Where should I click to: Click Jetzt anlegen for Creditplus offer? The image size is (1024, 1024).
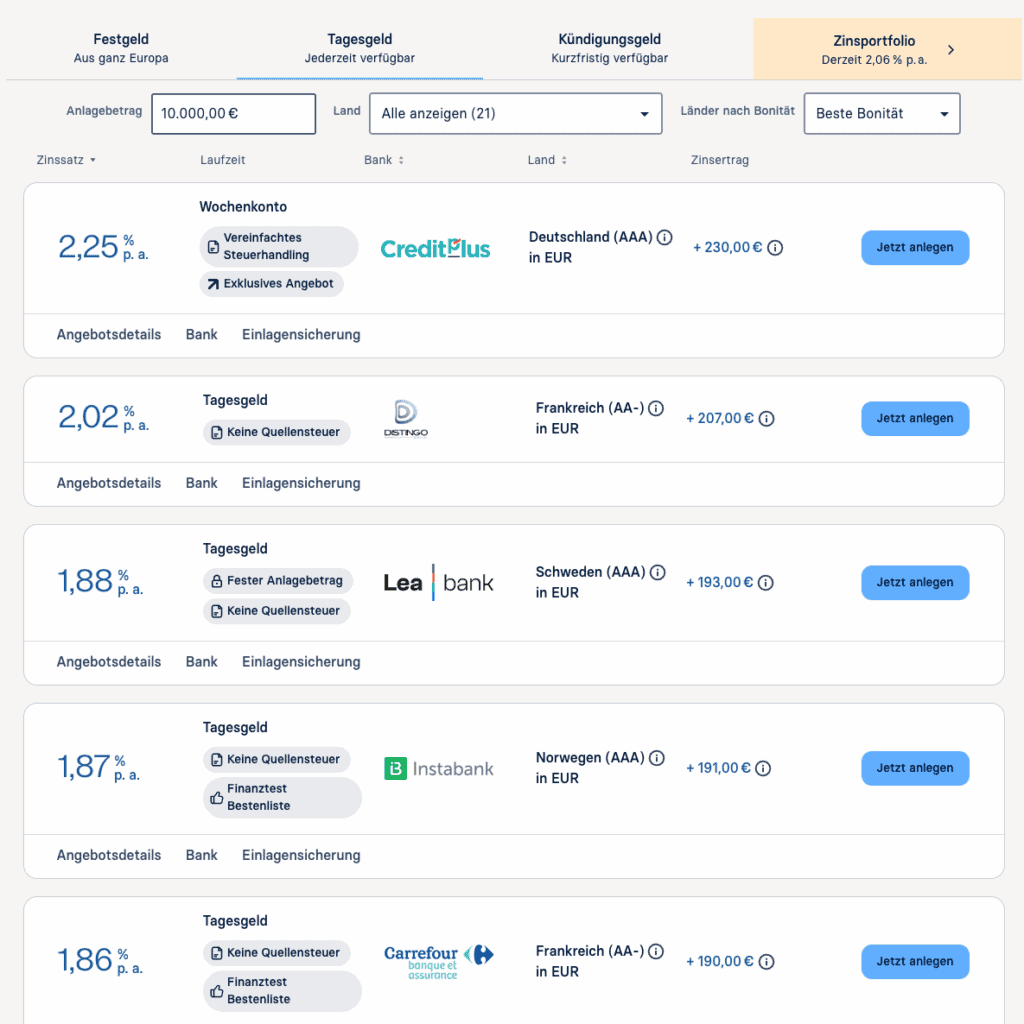[915, 248]
